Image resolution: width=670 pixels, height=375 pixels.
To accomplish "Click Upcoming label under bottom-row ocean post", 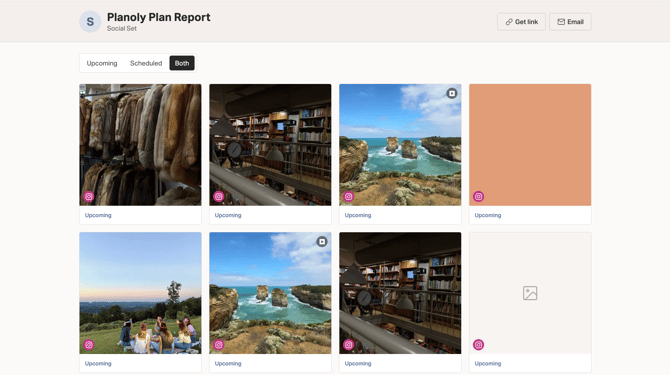I will (x=228, y=363).
